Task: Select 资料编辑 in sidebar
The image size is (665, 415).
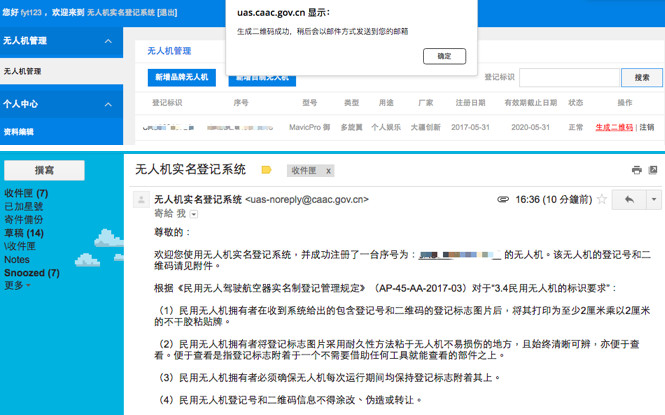Action: pyautogui.click(x=18, y=132)
